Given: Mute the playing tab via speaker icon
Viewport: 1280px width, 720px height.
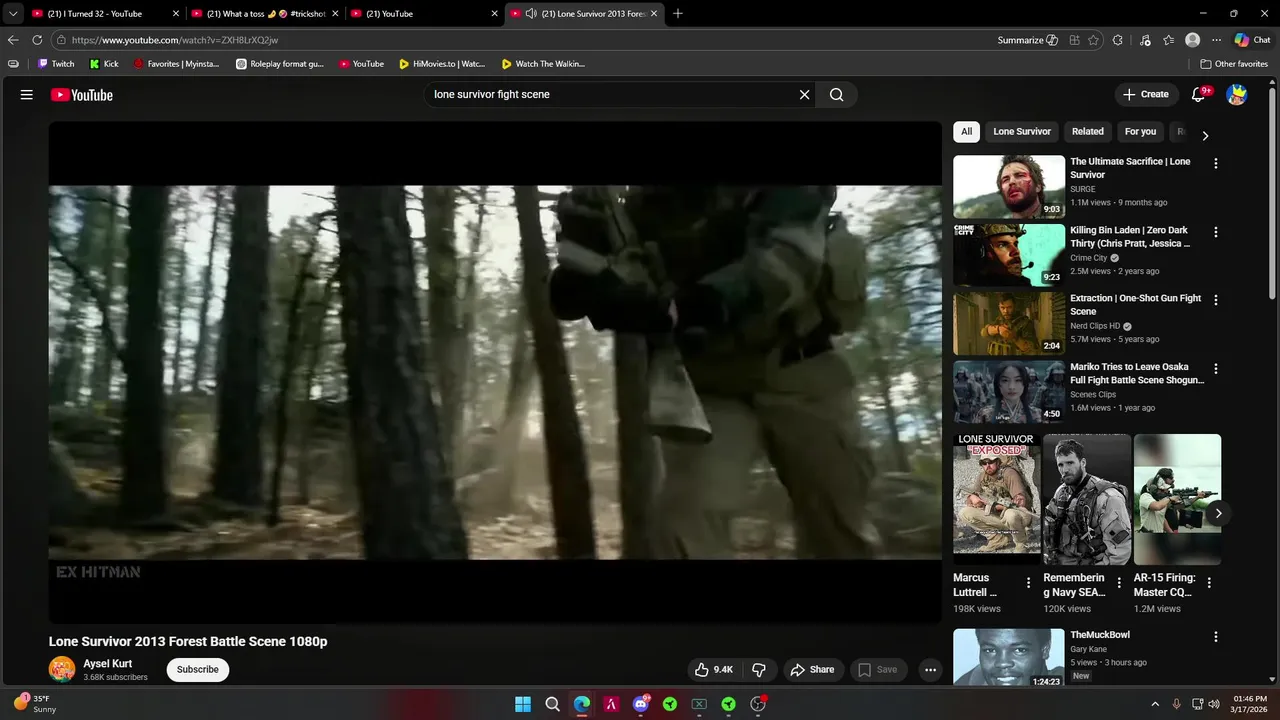Looking at the screenshot, I should 530,14.
